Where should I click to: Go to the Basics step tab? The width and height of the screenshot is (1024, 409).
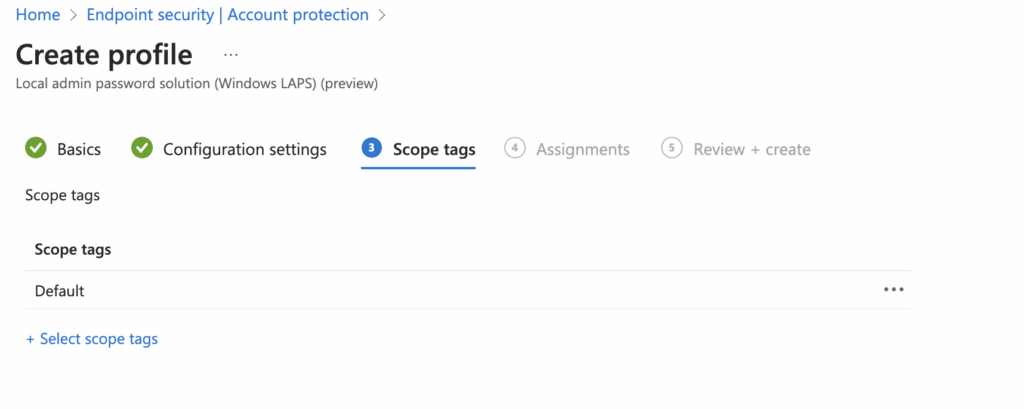pyautogui.click(x=78, y=149)
